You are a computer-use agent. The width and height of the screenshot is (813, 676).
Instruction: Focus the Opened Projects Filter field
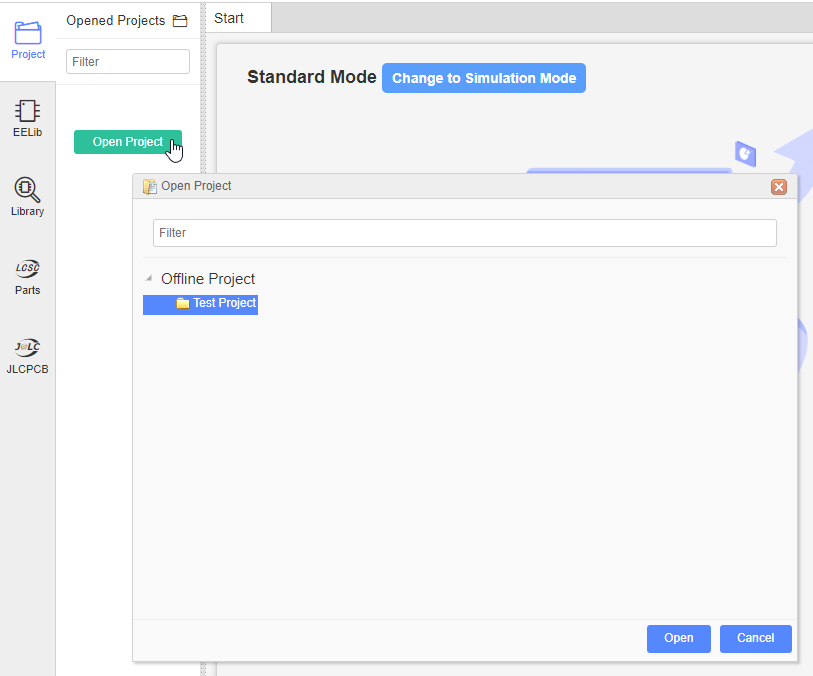(128, 62)
